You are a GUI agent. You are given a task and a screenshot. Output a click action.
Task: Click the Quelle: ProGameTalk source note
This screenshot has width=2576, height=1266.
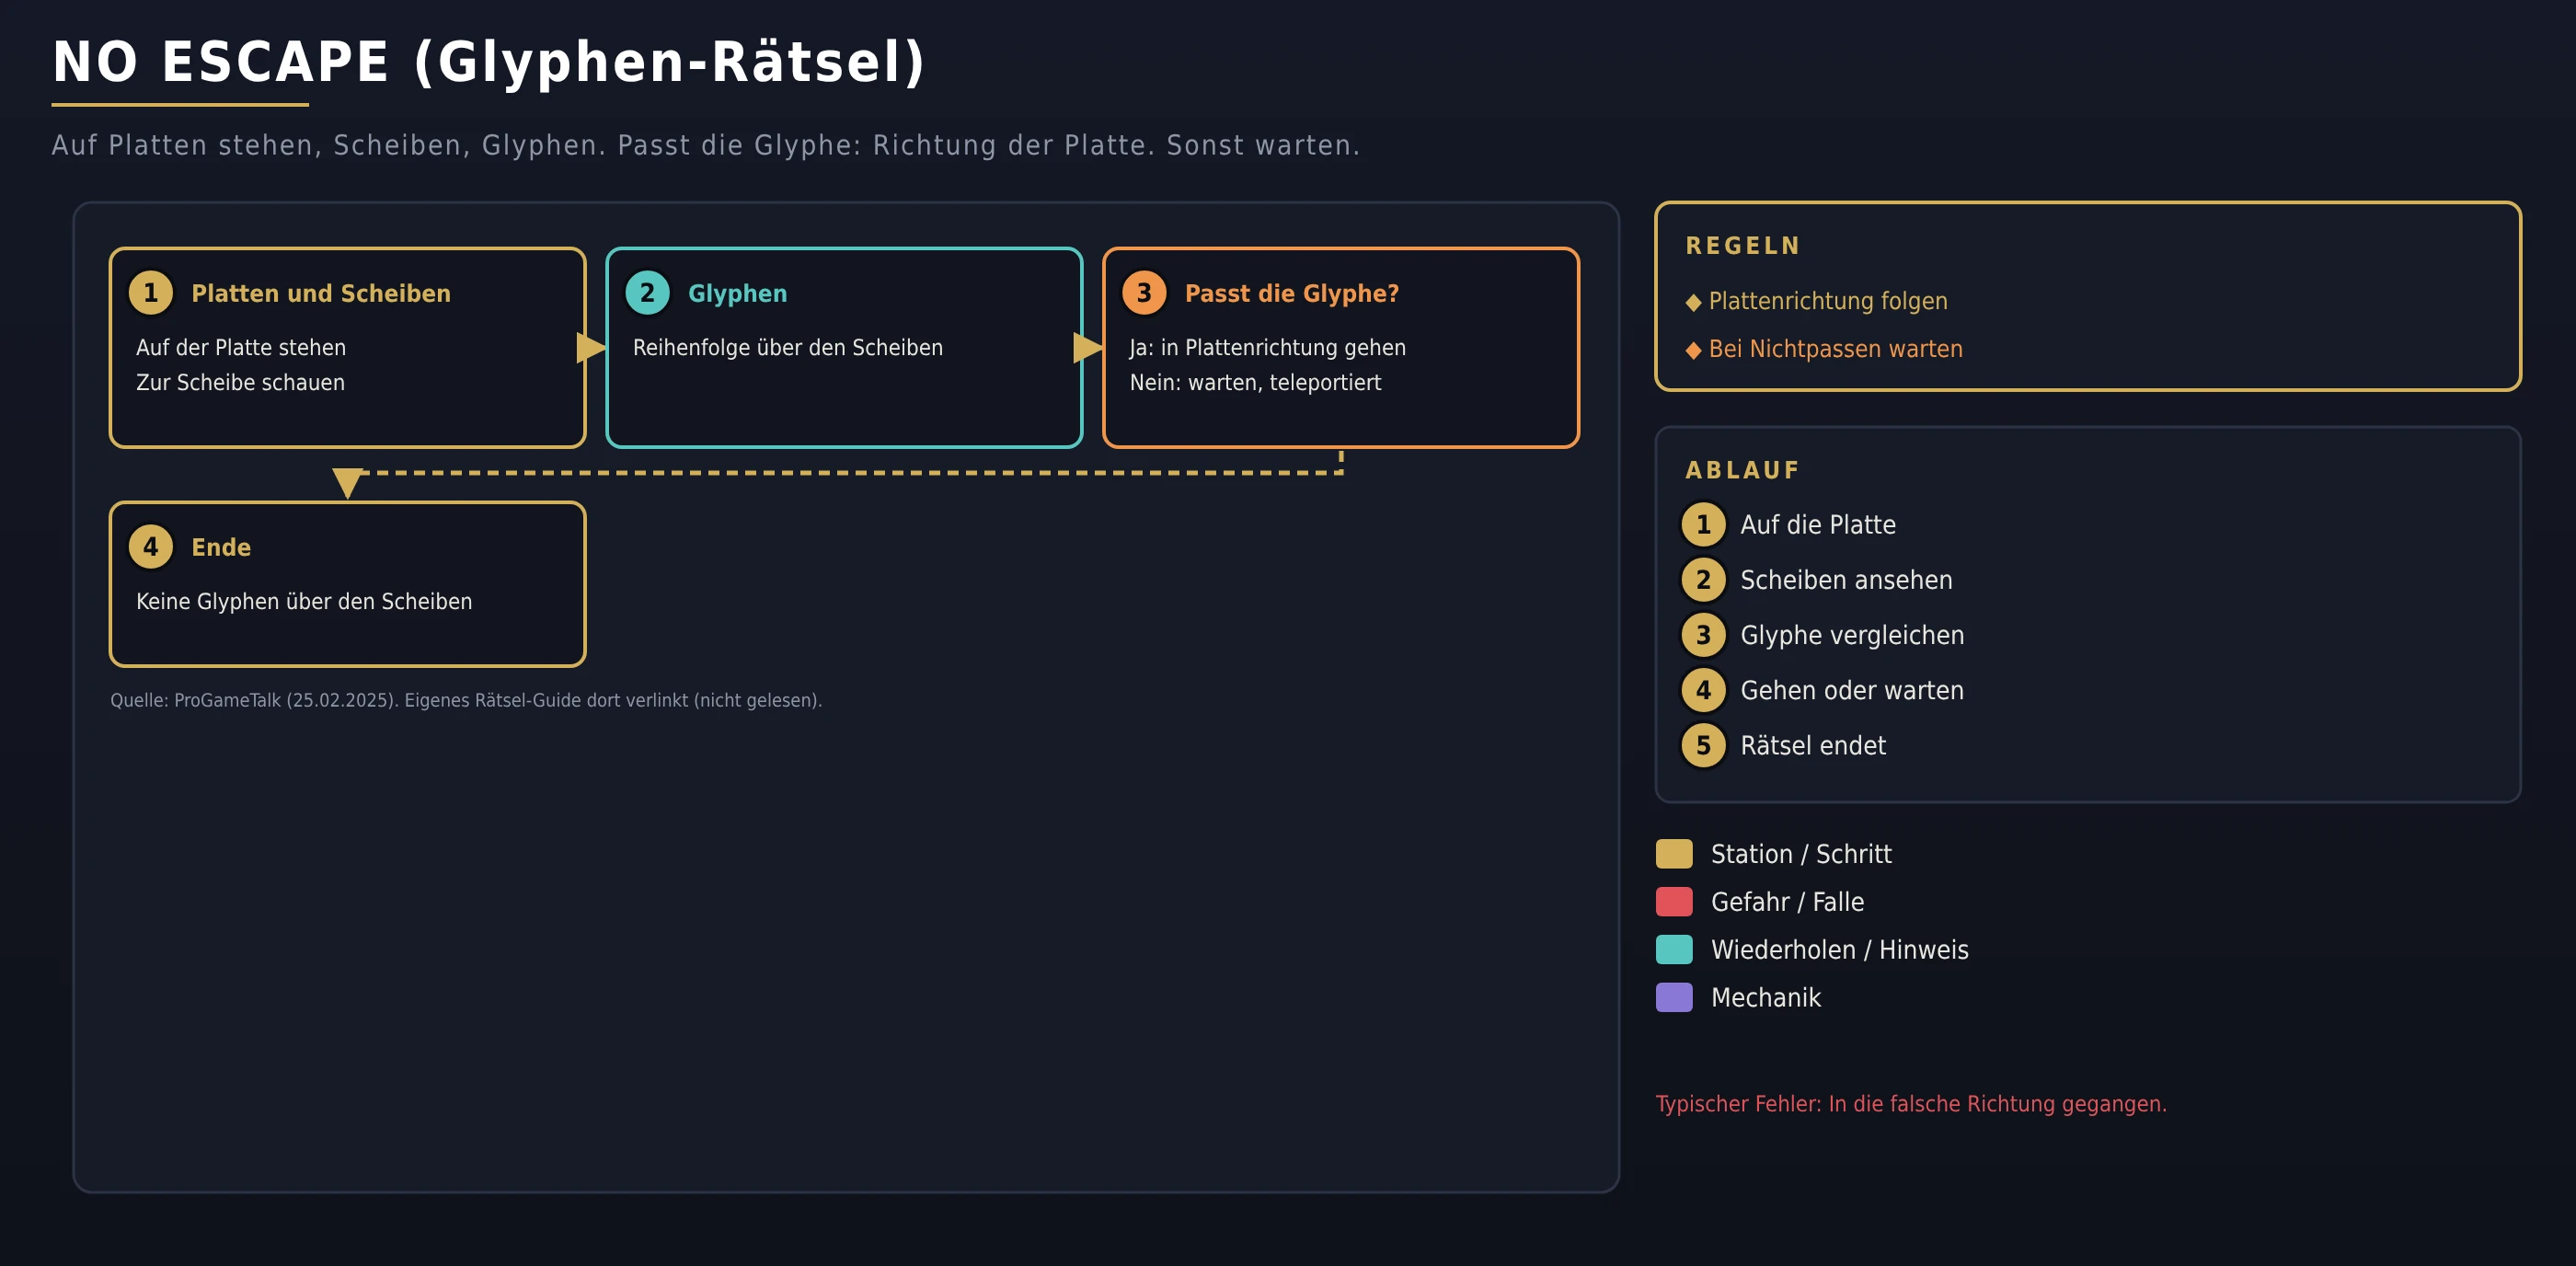466,700
